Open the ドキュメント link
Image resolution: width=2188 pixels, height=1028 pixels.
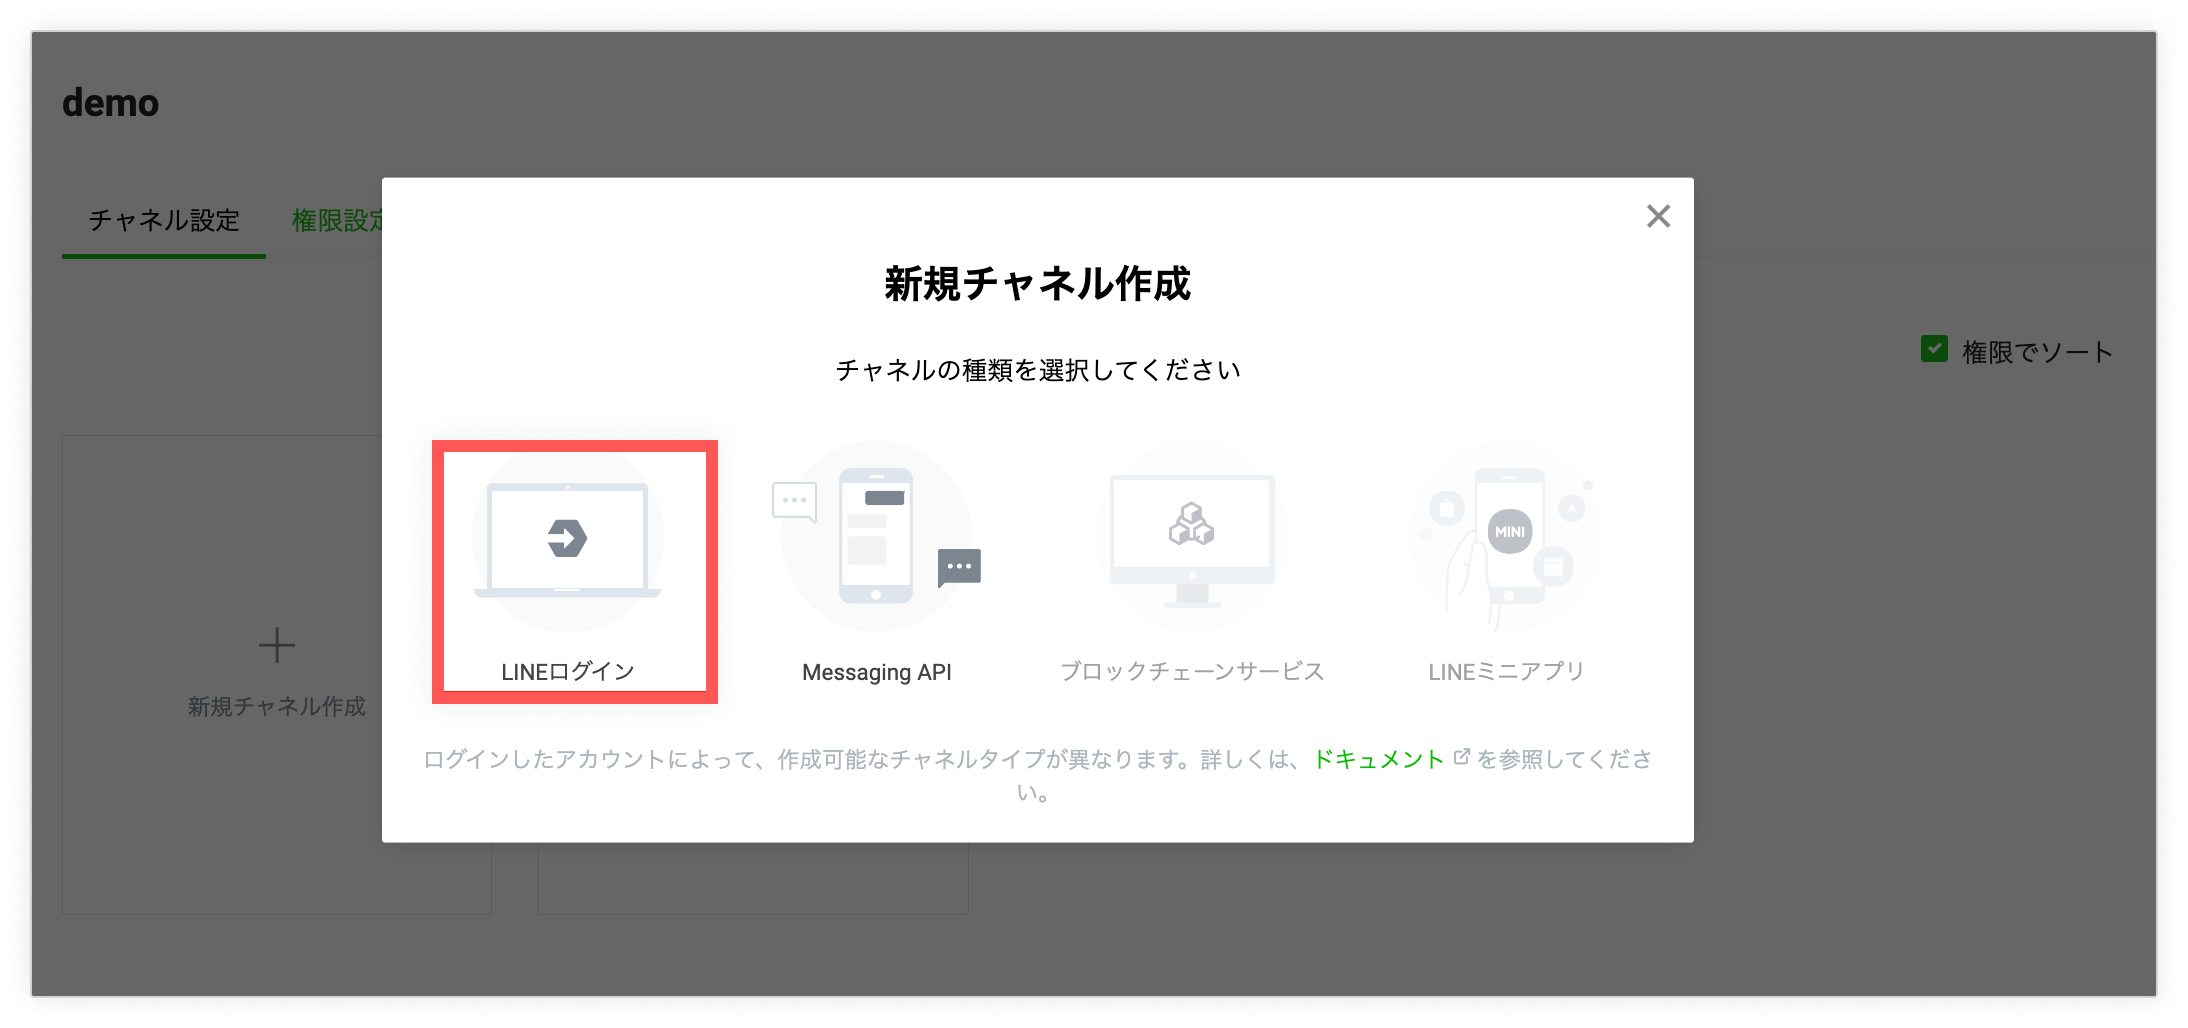click(1378, 759)
